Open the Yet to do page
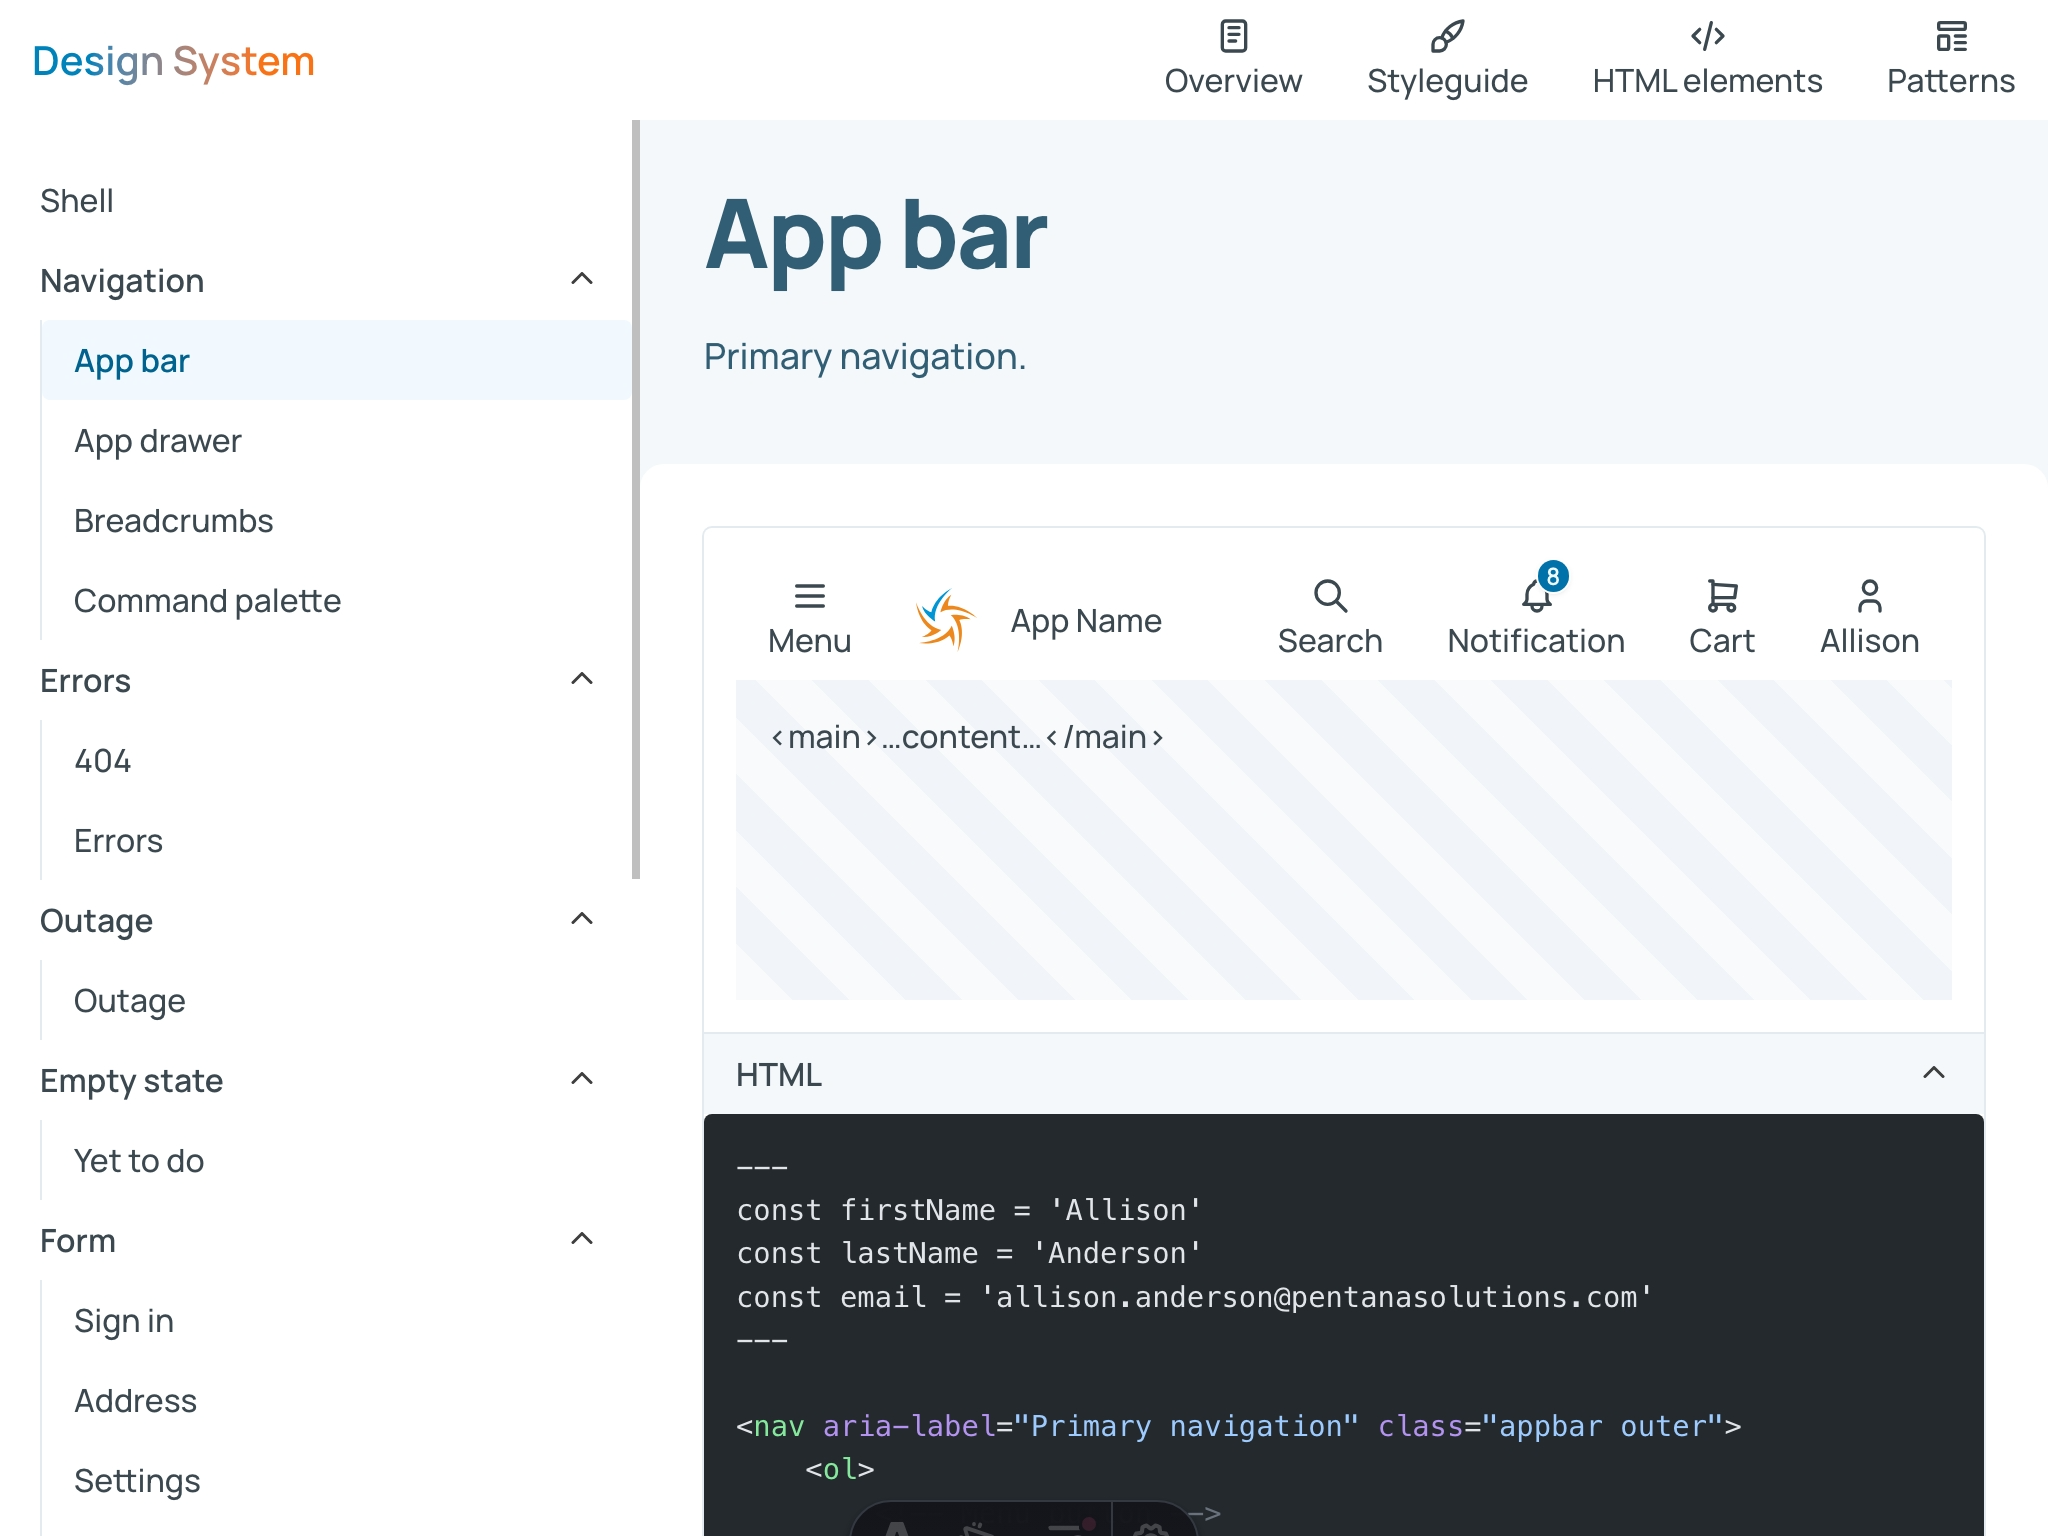The height and width of the screenshot is (1536, 2048). click(x=139, y=1161)
